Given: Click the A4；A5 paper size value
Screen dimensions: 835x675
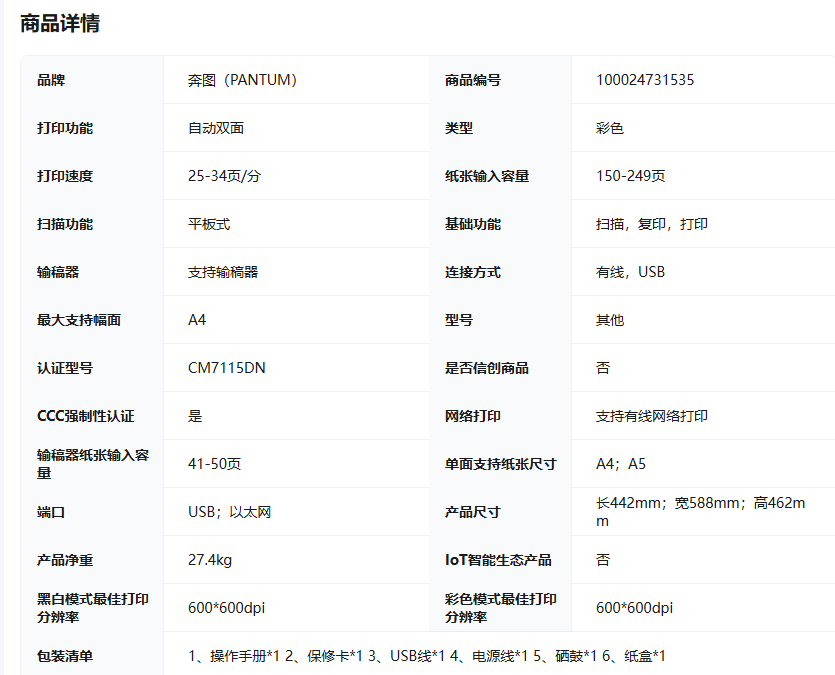Looking at the screenshot, I should (621, 463).
